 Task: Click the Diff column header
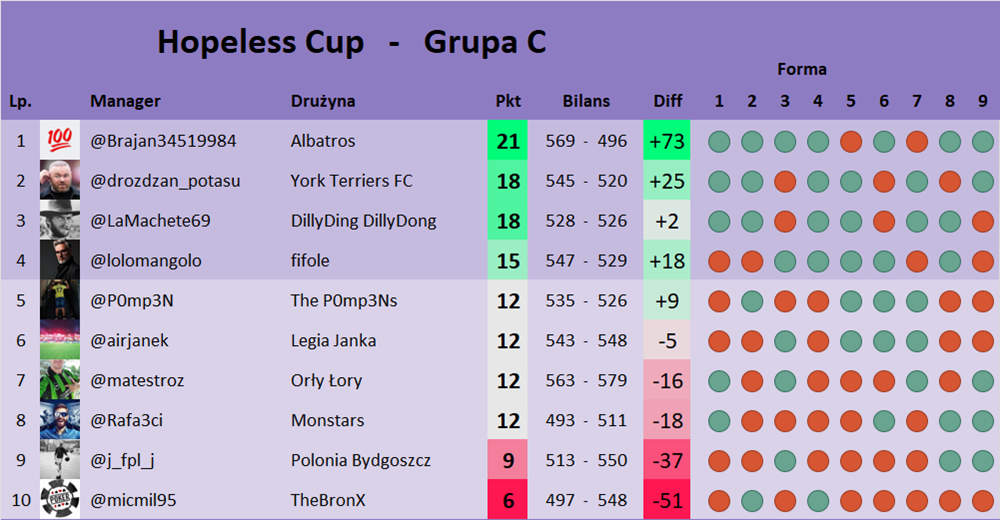[x=668, y=101]
